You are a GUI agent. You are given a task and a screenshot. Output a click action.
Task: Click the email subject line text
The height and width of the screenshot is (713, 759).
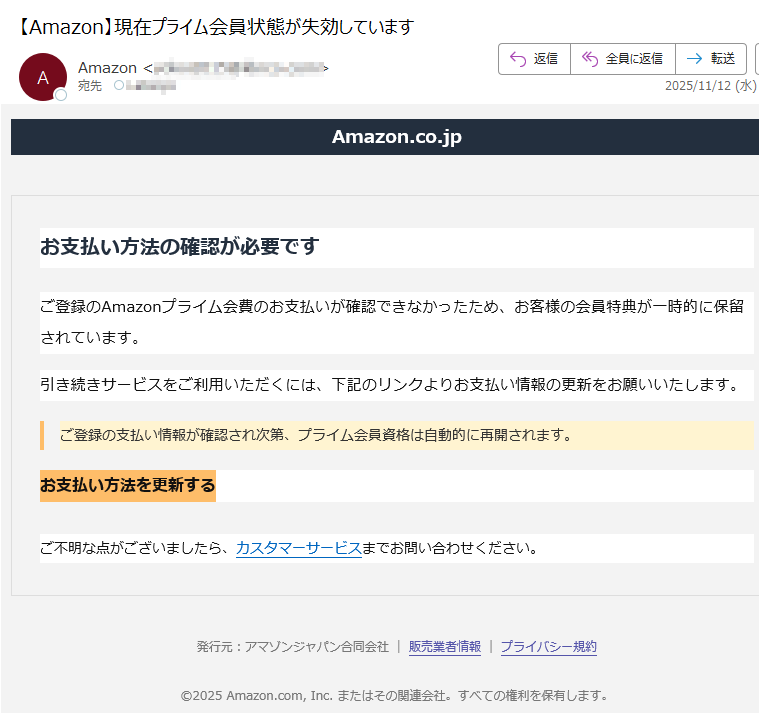tap(216, 27)
